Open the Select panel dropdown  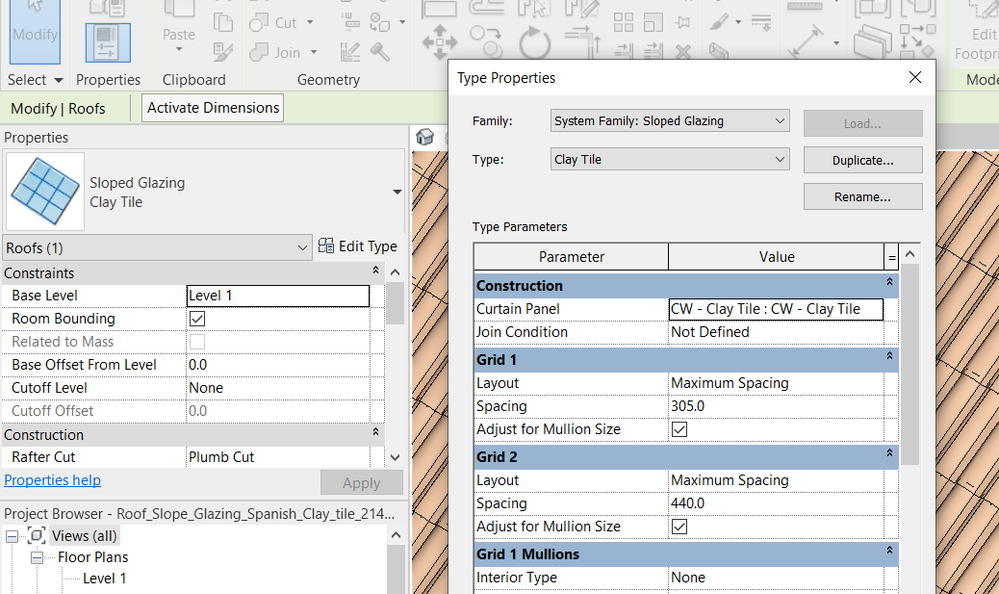pos(35,80)
